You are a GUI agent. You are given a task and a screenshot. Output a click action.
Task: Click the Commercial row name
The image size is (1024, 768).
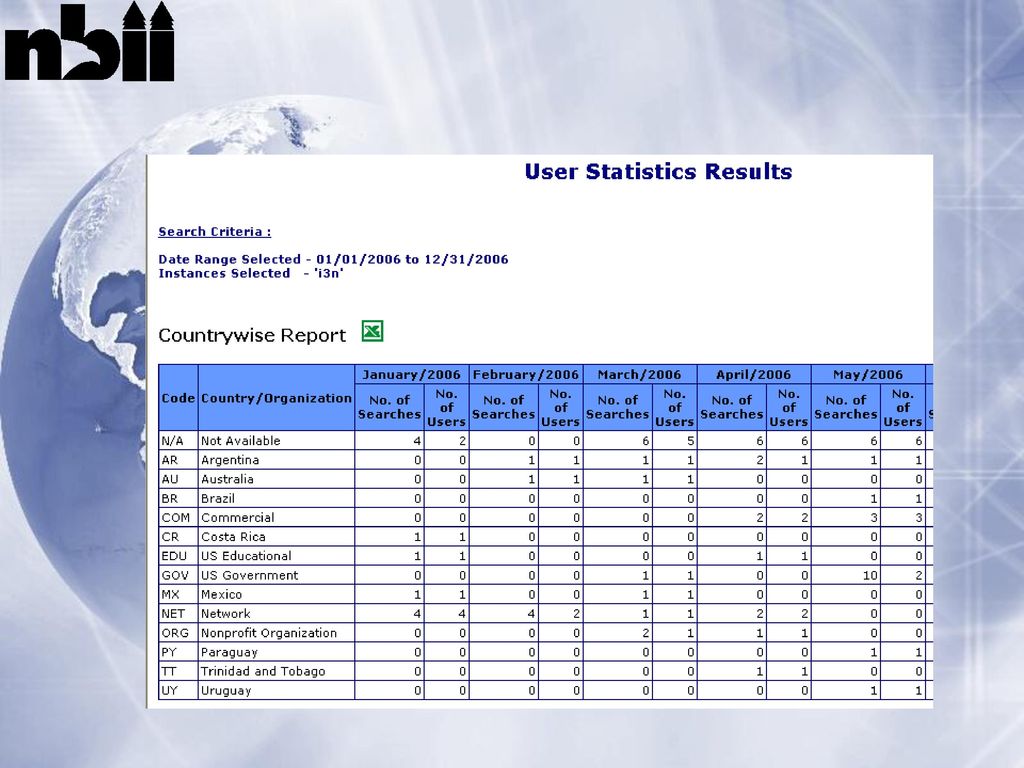pos(238,518)
